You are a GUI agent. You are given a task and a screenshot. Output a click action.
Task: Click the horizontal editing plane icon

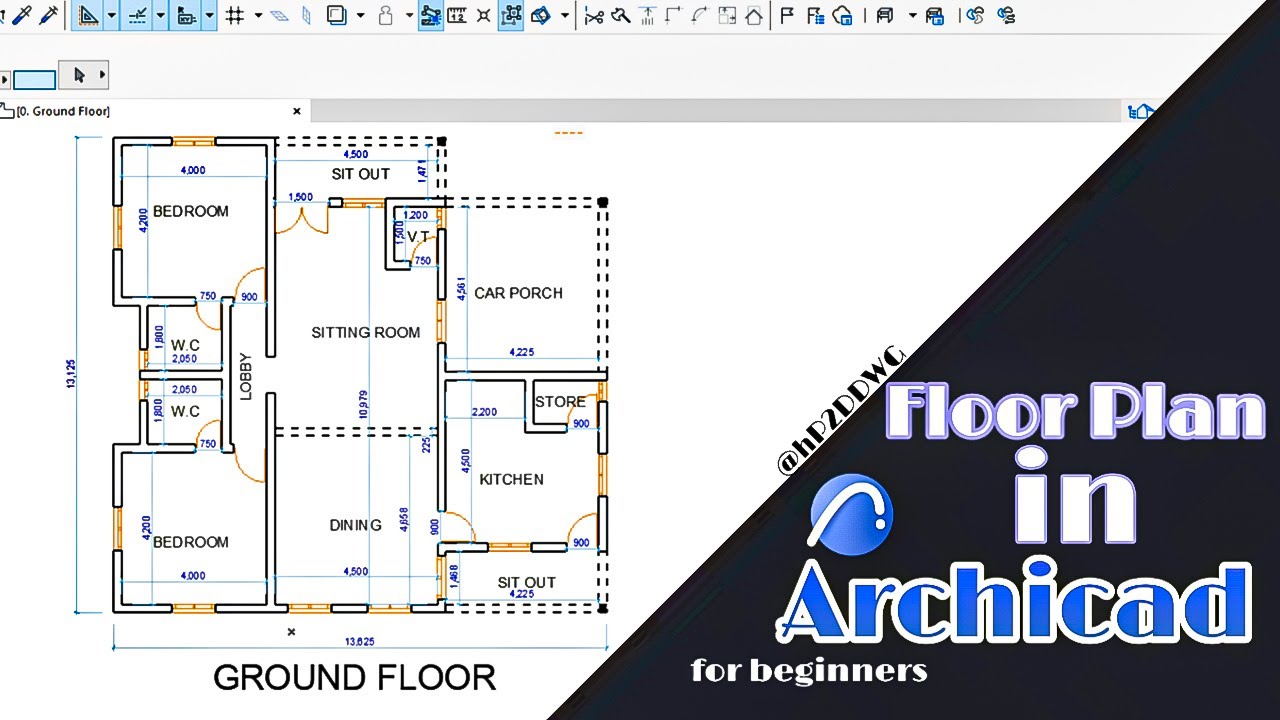[x=279, y=15]
